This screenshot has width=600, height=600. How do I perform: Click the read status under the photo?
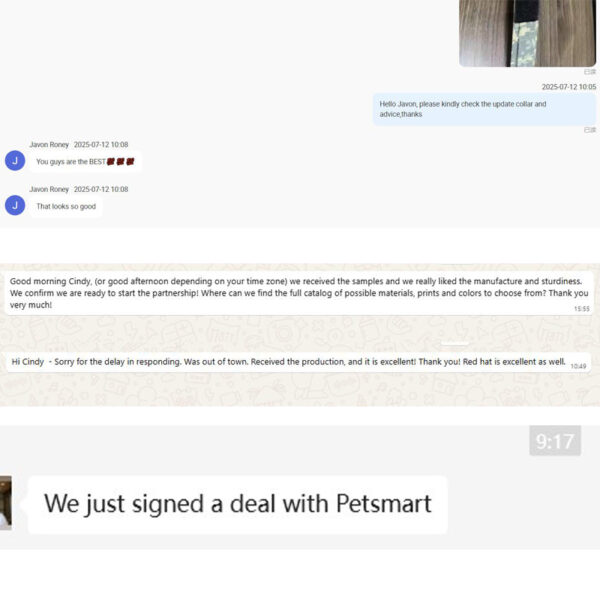(590, 72)
